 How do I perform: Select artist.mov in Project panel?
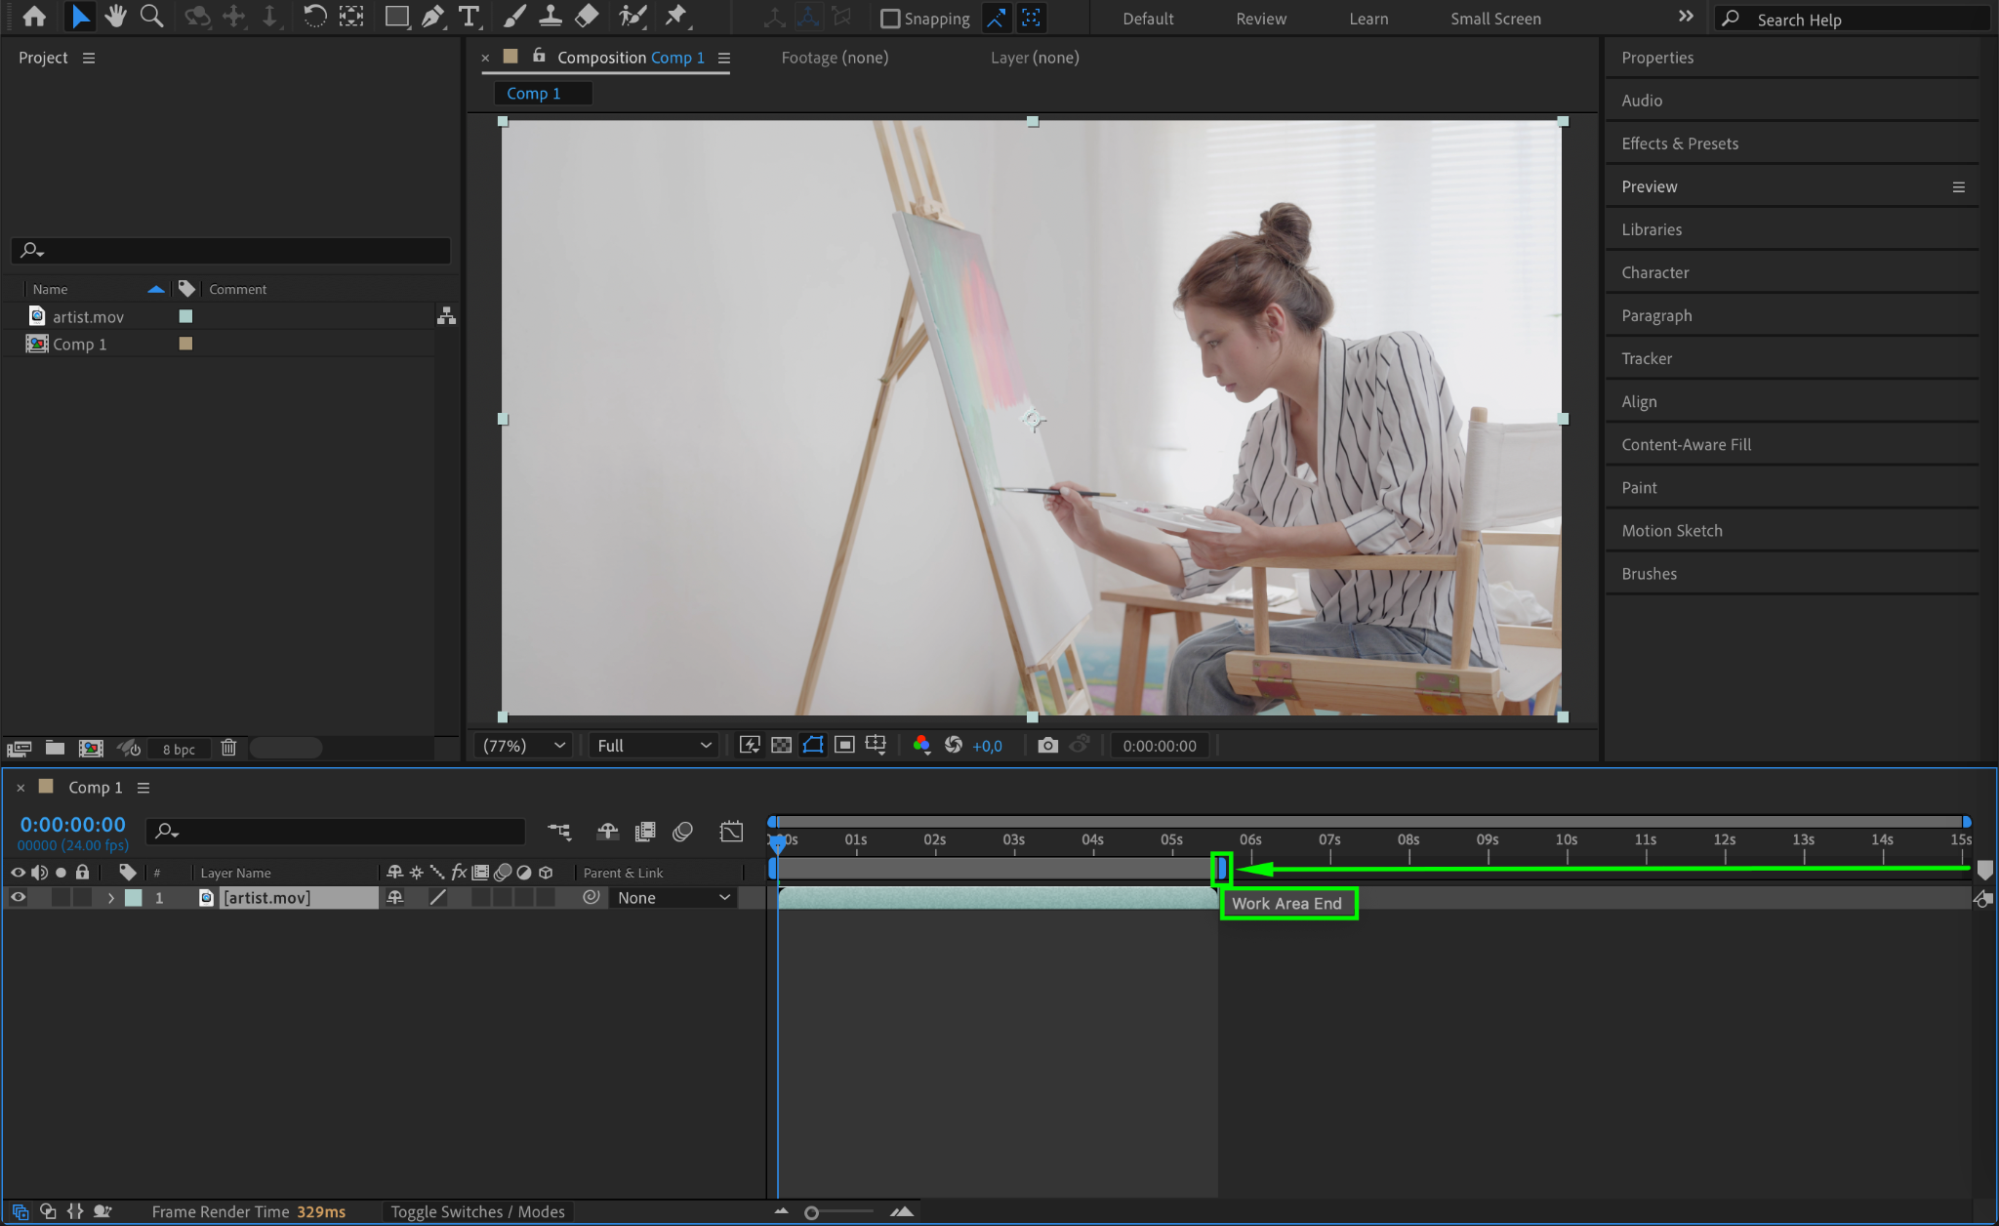88,317
